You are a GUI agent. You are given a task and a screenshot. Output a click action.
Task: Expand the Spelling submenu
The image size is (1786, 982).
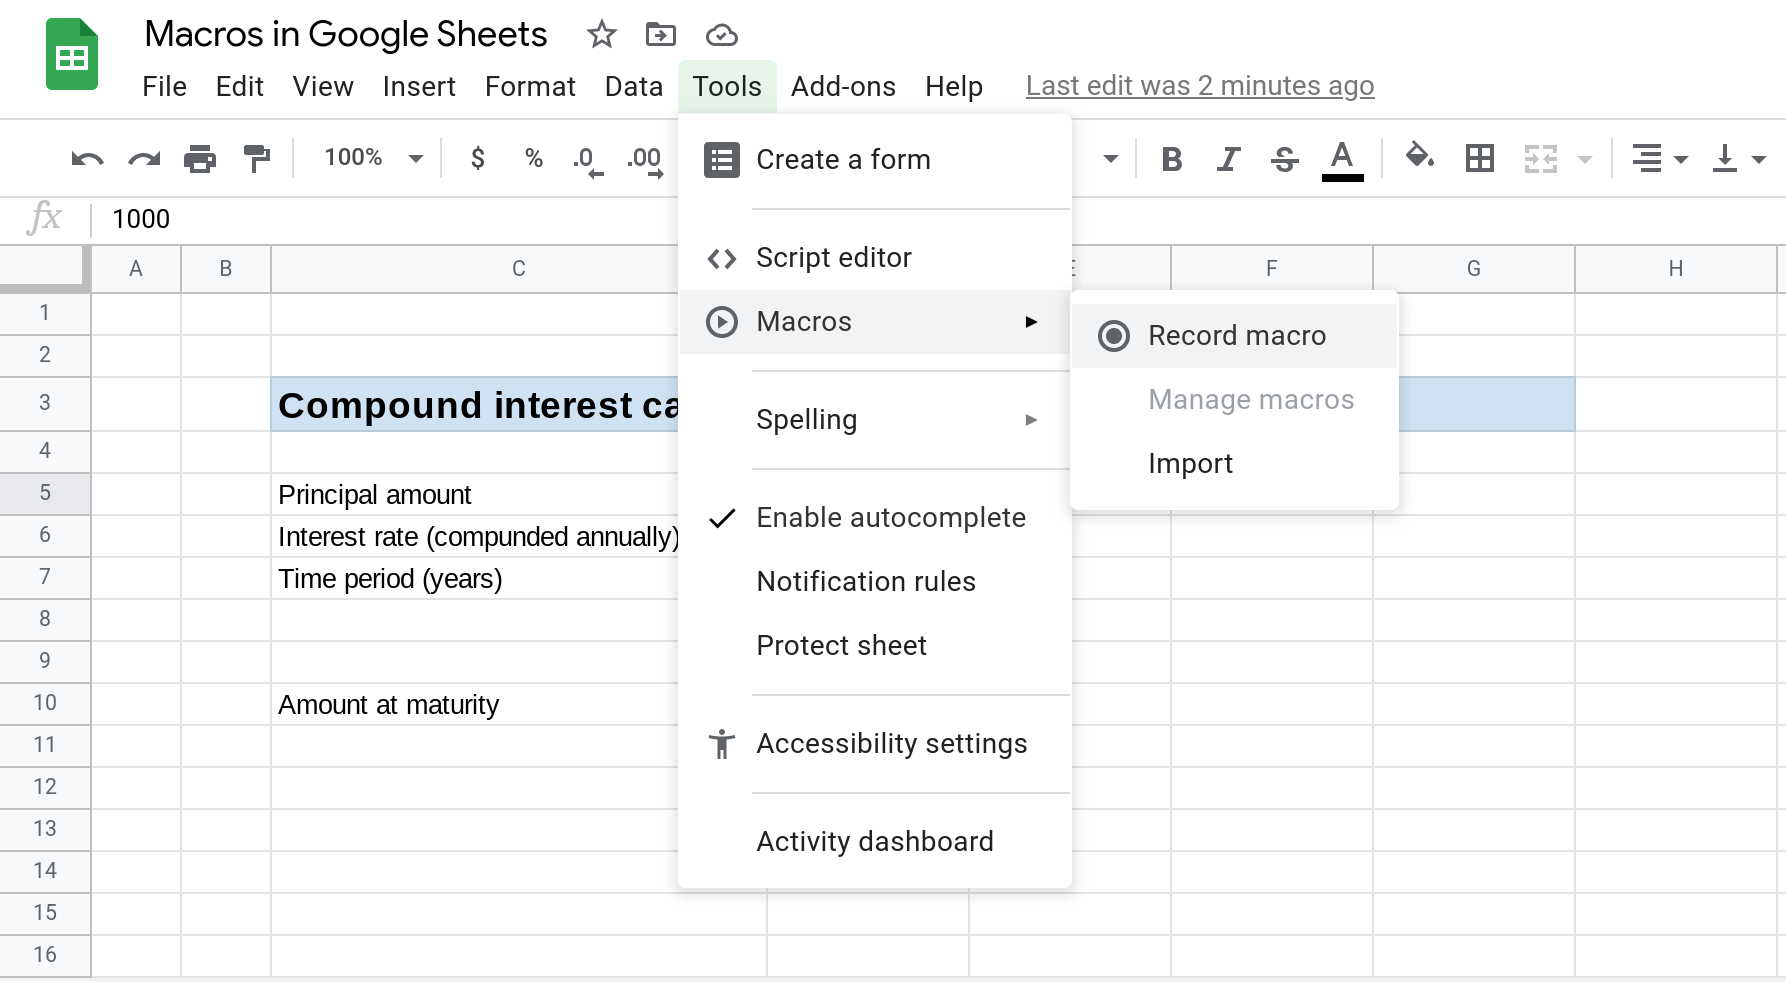click(x=875, y=420)
